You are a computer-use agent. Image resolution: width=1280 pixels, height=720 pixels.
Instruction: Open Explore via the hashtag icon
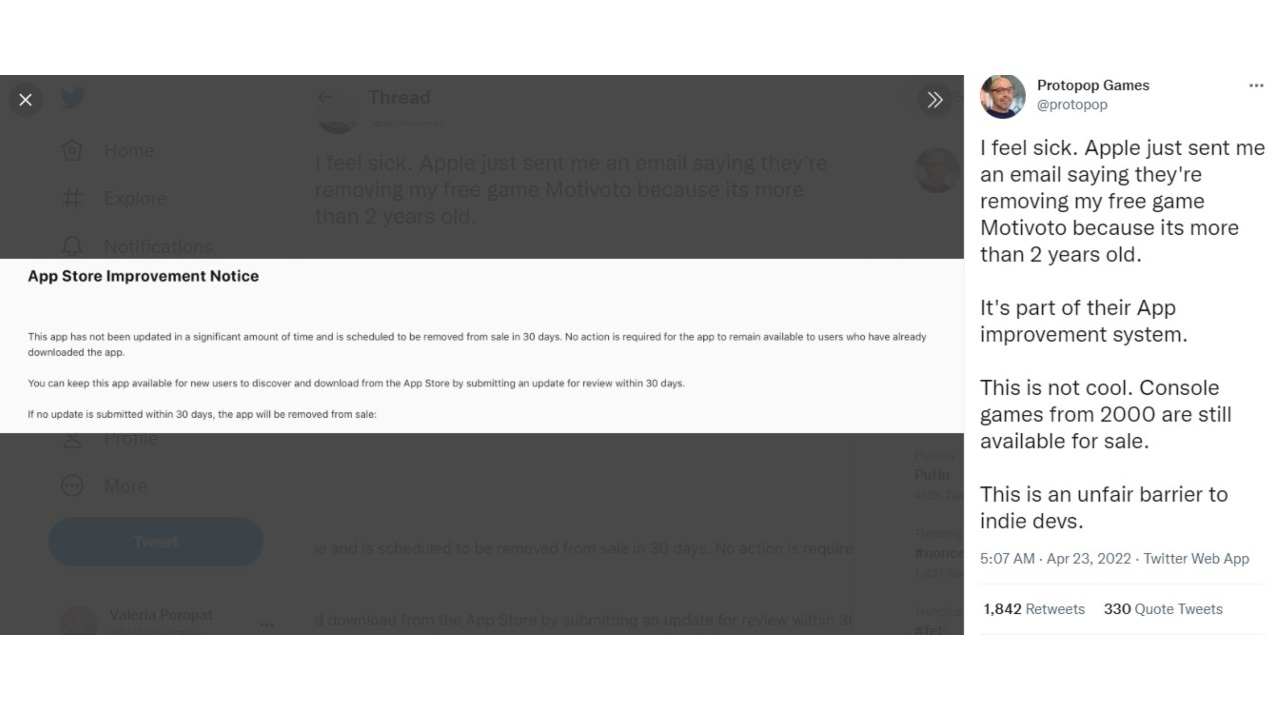click(72, 198)
